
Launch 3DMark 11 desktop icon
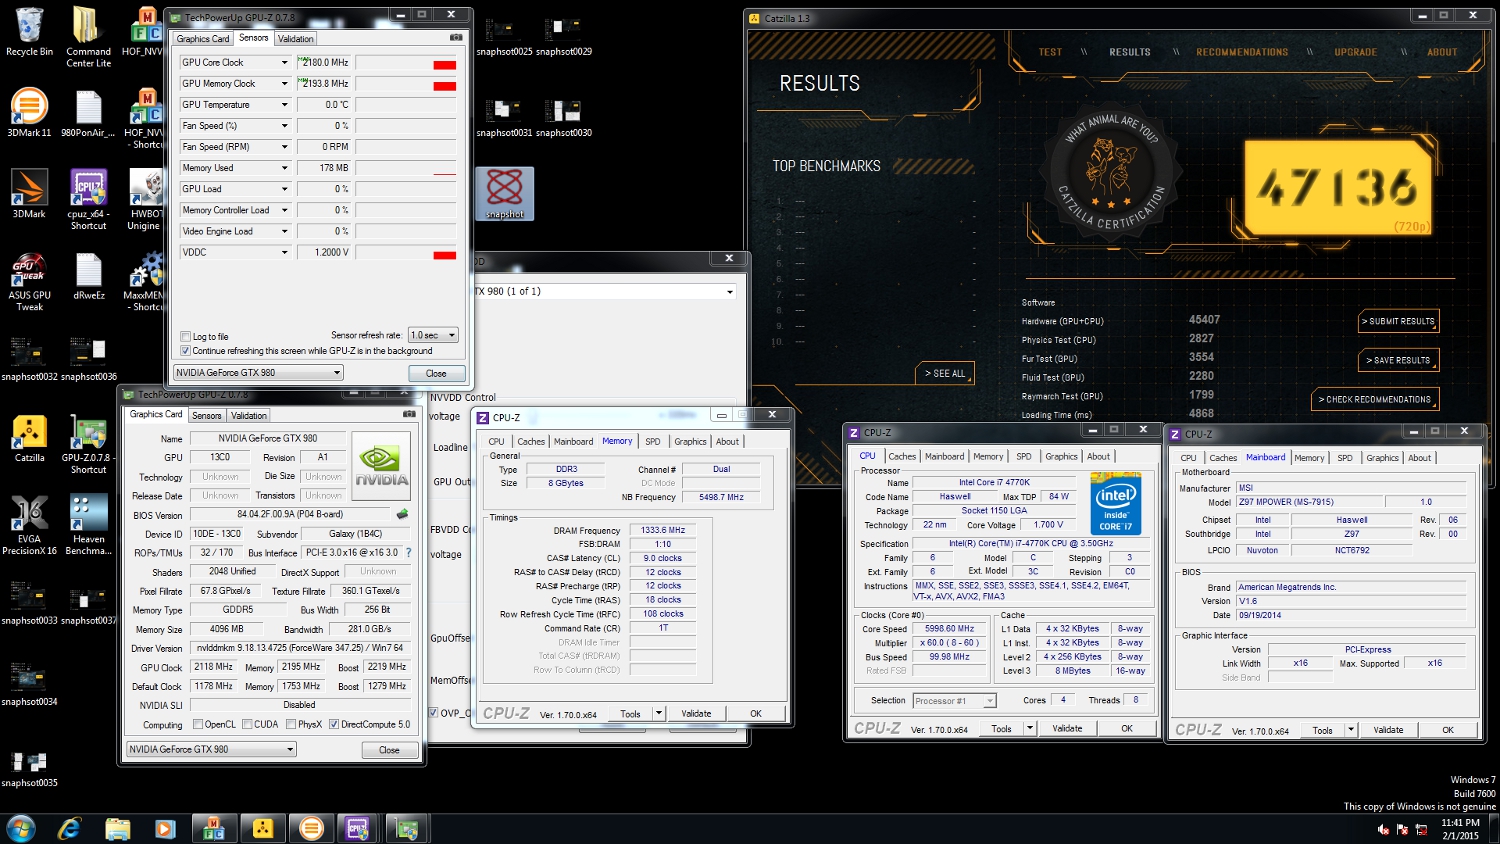coord(29,113)
